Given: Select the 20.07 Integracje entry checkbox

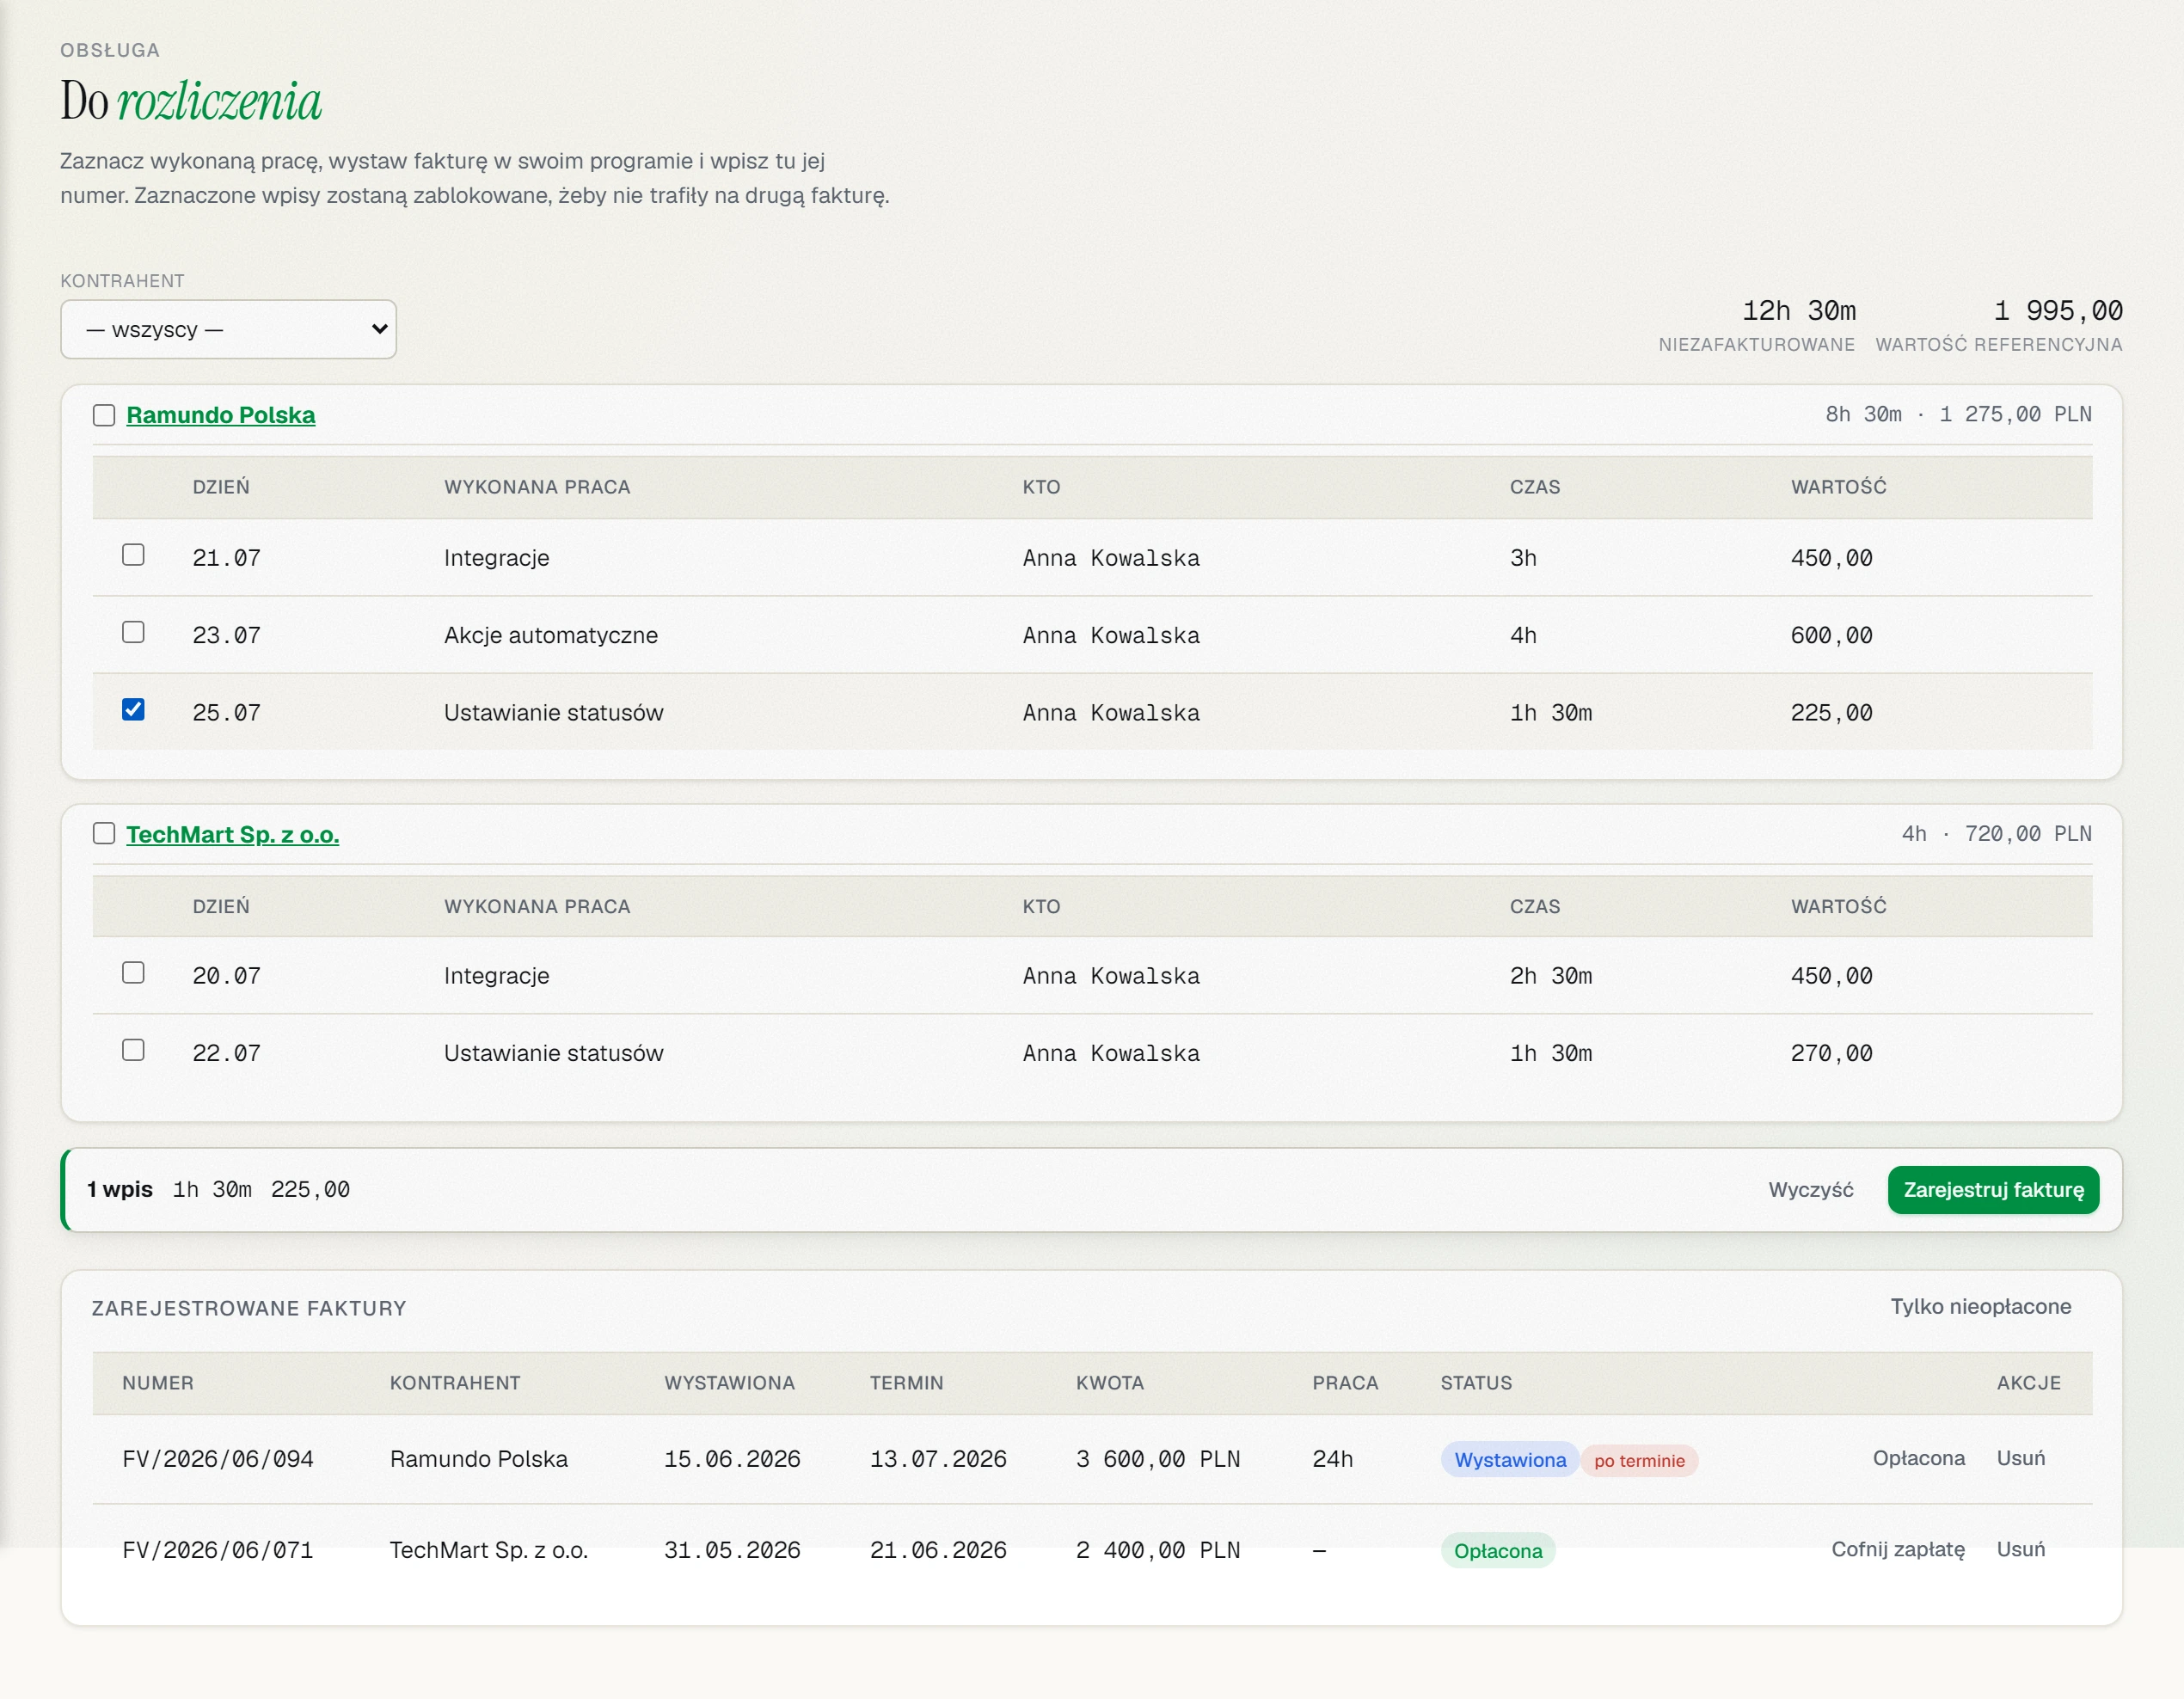Looking at the screenshot, I should click(x=133, y=973).
